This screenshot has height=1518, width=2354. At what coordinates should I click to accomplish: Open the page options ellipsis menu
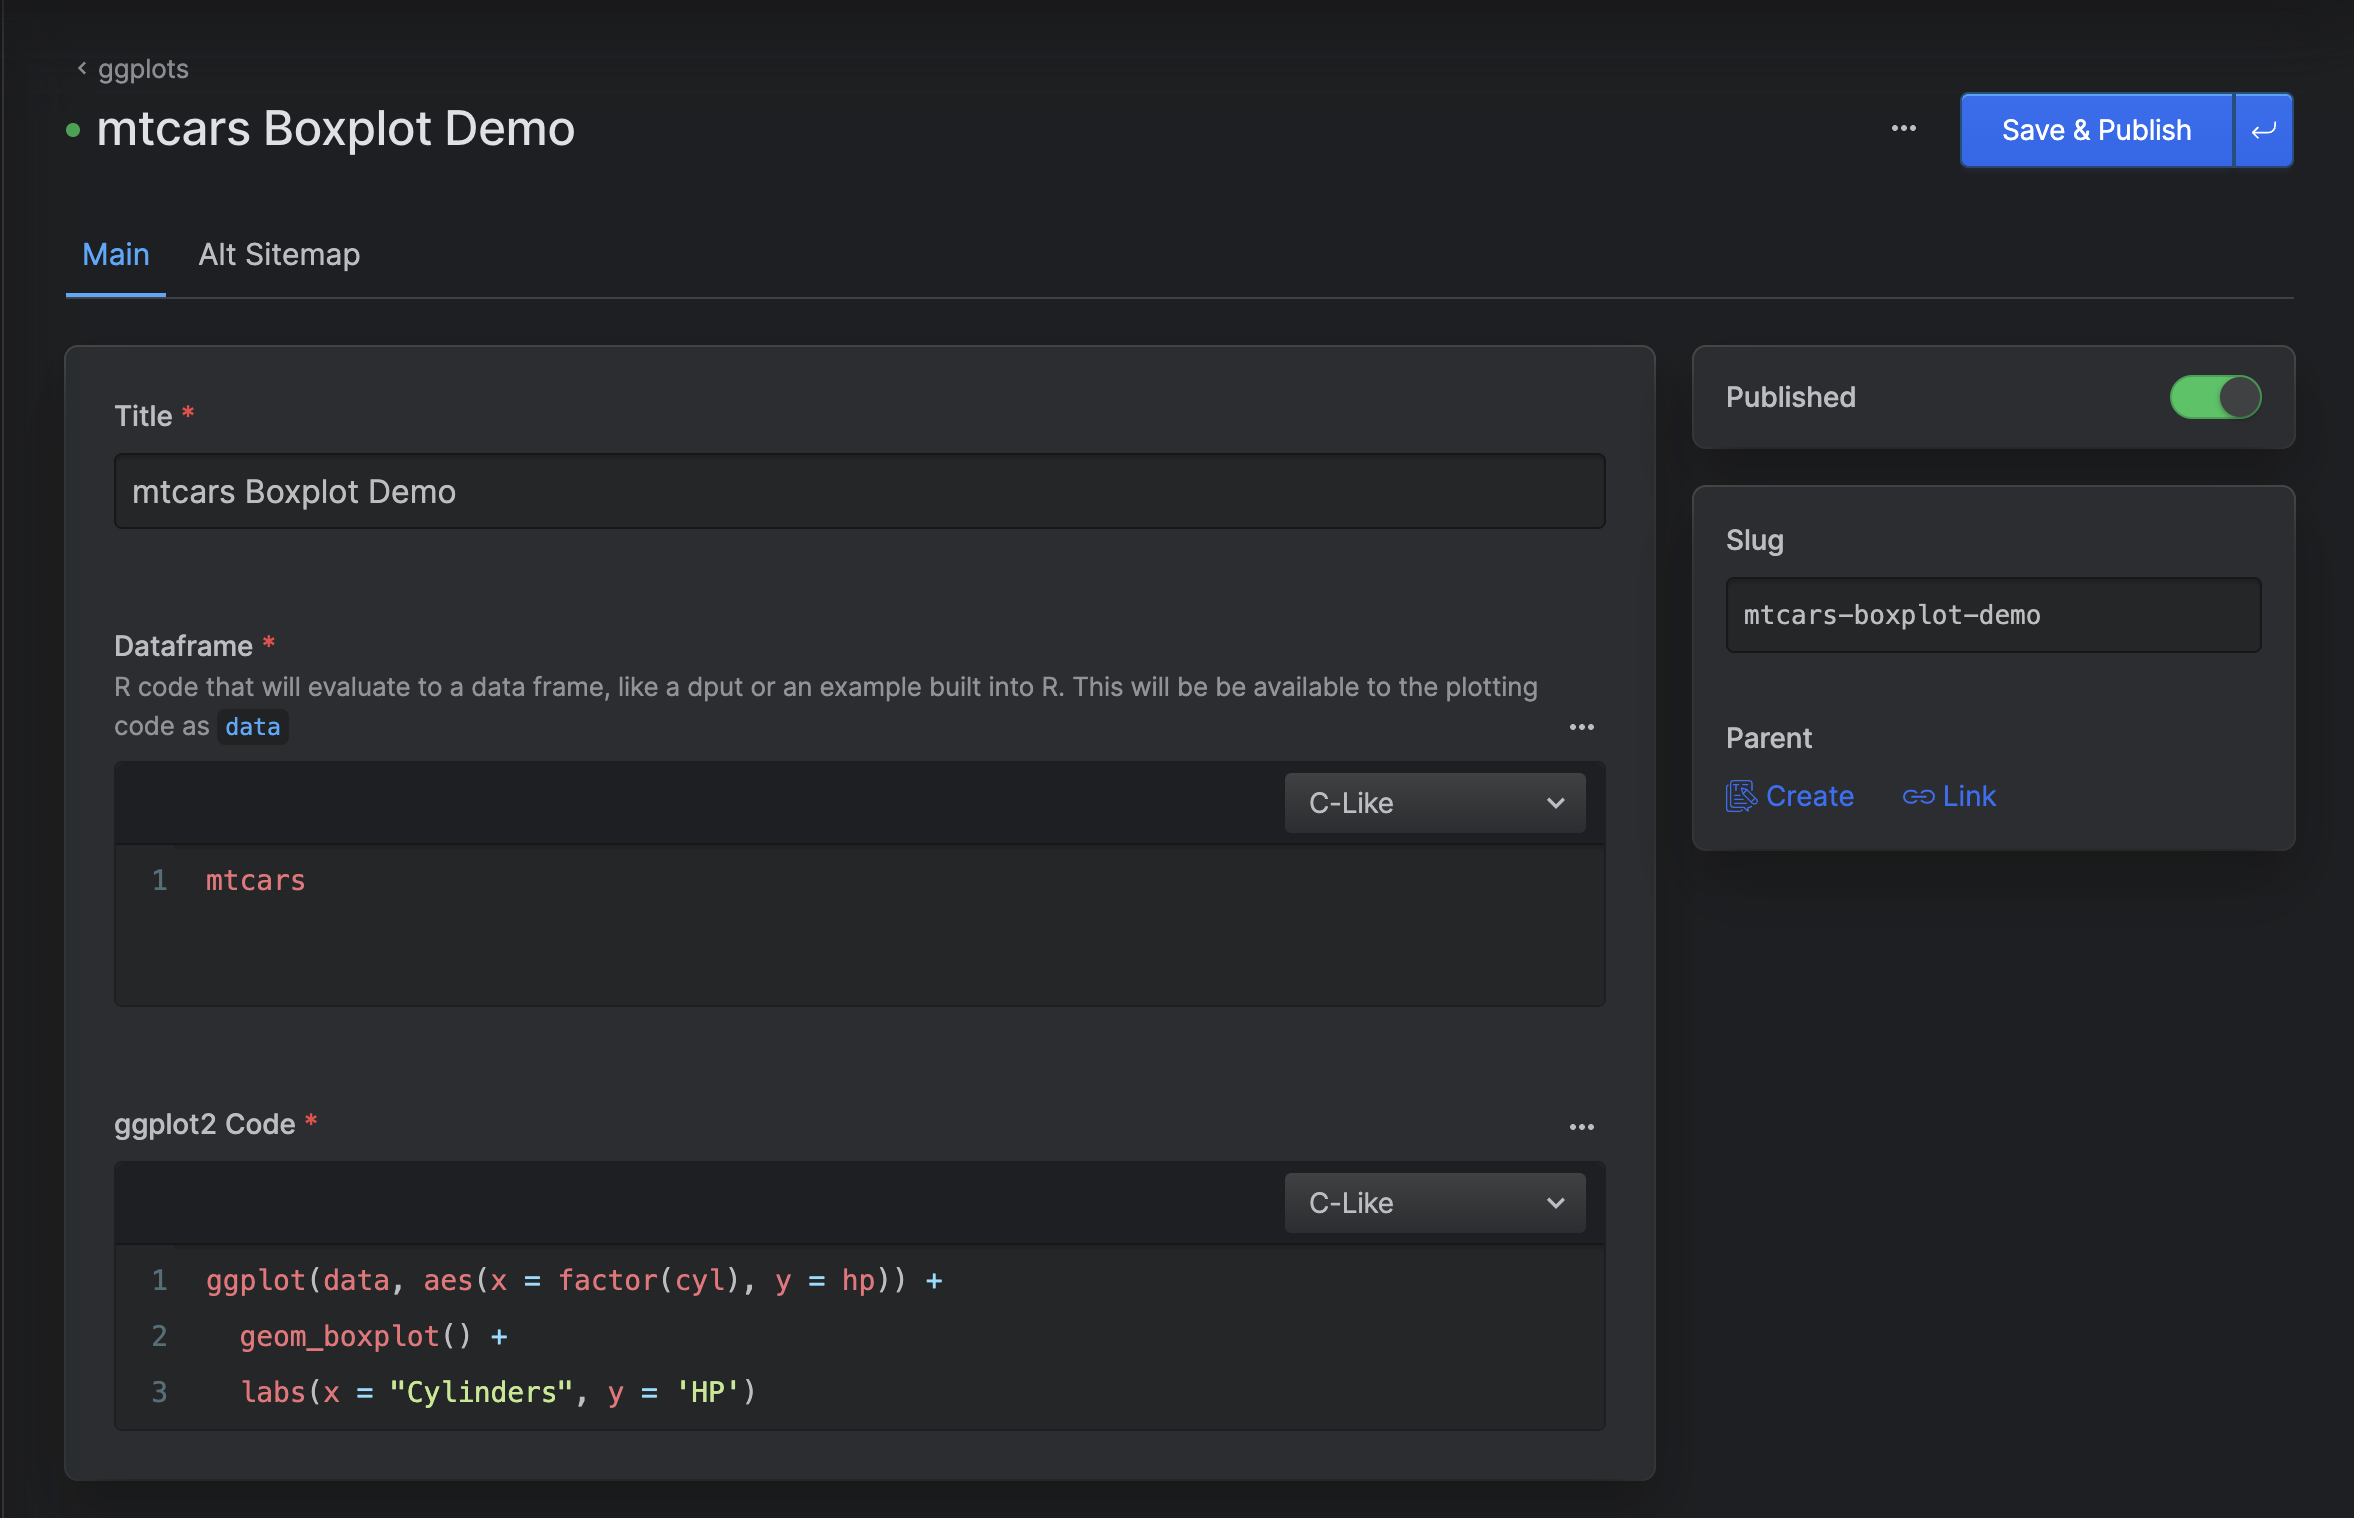click(x=1904, y=129)
